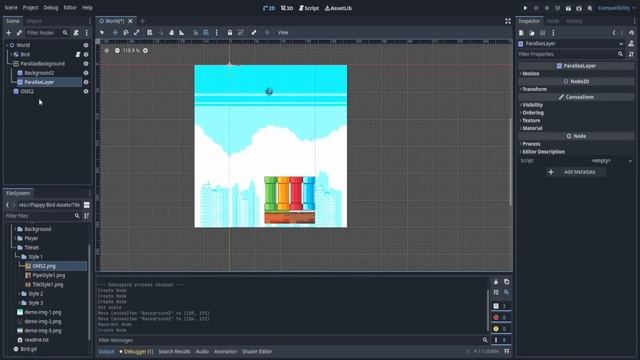The height and width of the screenshot is (360, 640).
Task: Click the list-select tool icon
Action: click(x=150, y=33)
